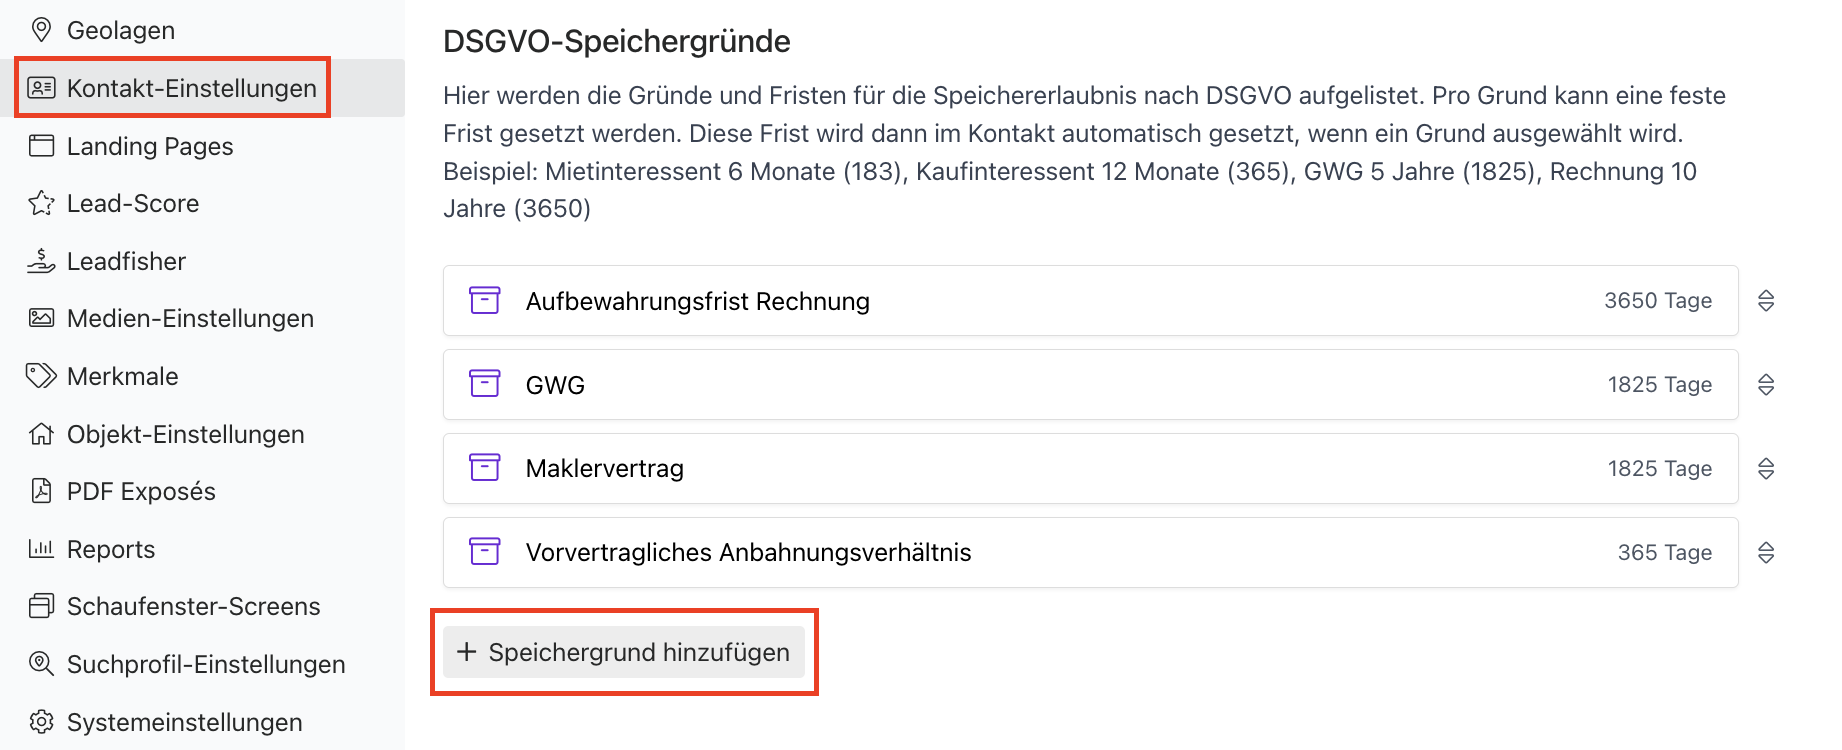The image size is (1842, 750).
Task: Click reorder handle for Aufbewahrungsfrist Rechnung
Action: (x=1766, y=300)
